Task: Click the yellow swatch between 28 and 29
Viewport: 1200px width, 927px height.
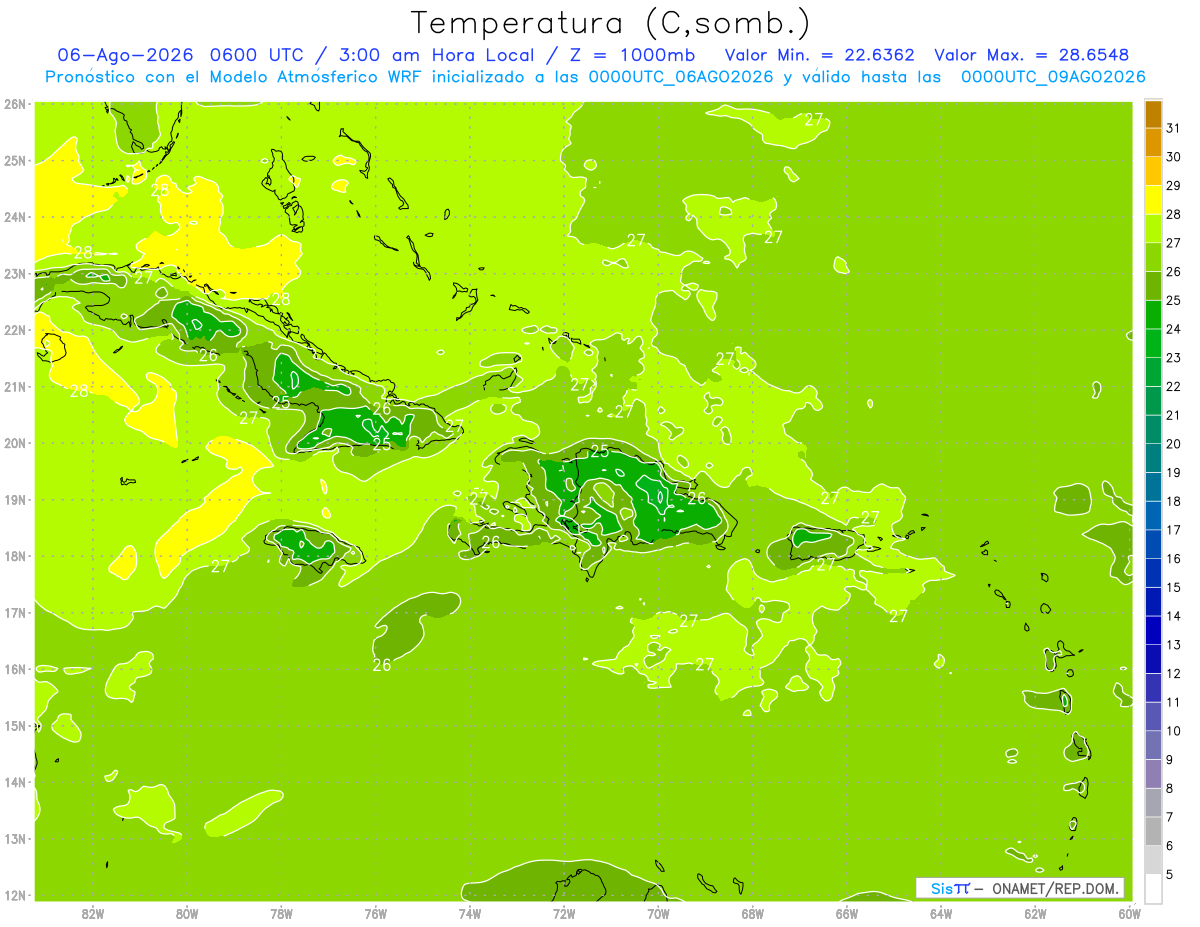Action: (x=1153, y=200)
